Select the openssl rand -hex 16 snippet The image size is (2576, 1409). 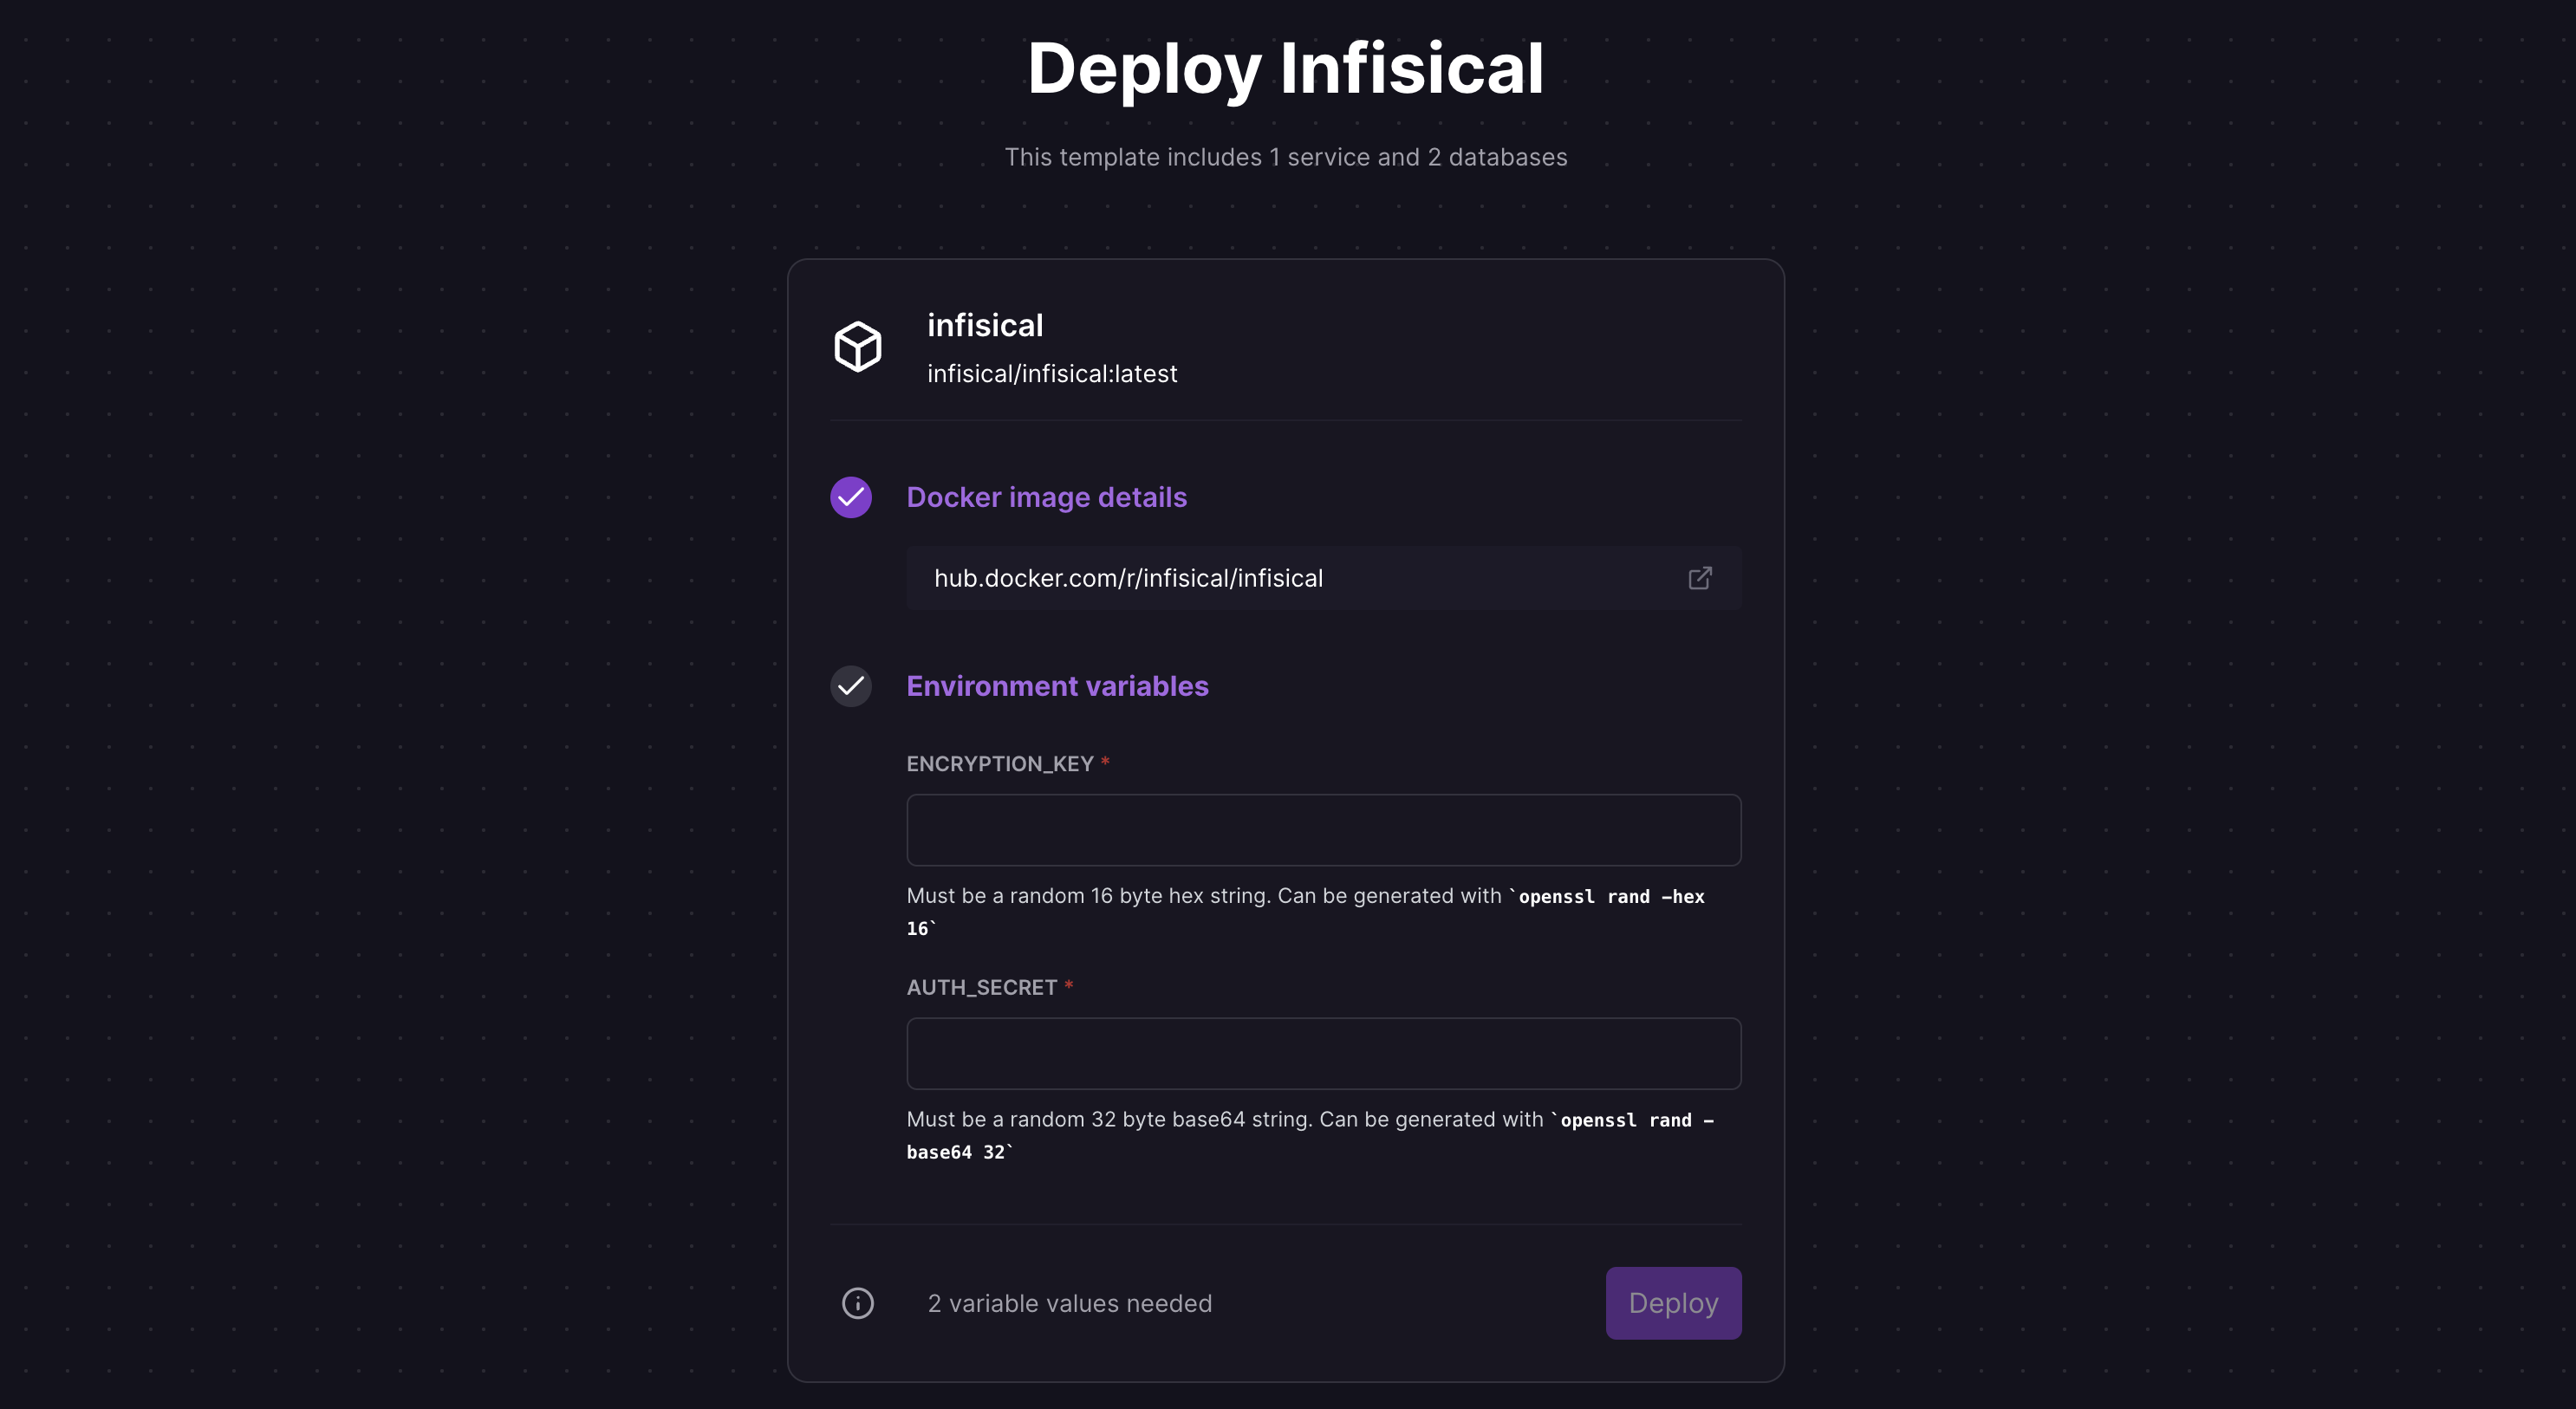coord(1610,897)
